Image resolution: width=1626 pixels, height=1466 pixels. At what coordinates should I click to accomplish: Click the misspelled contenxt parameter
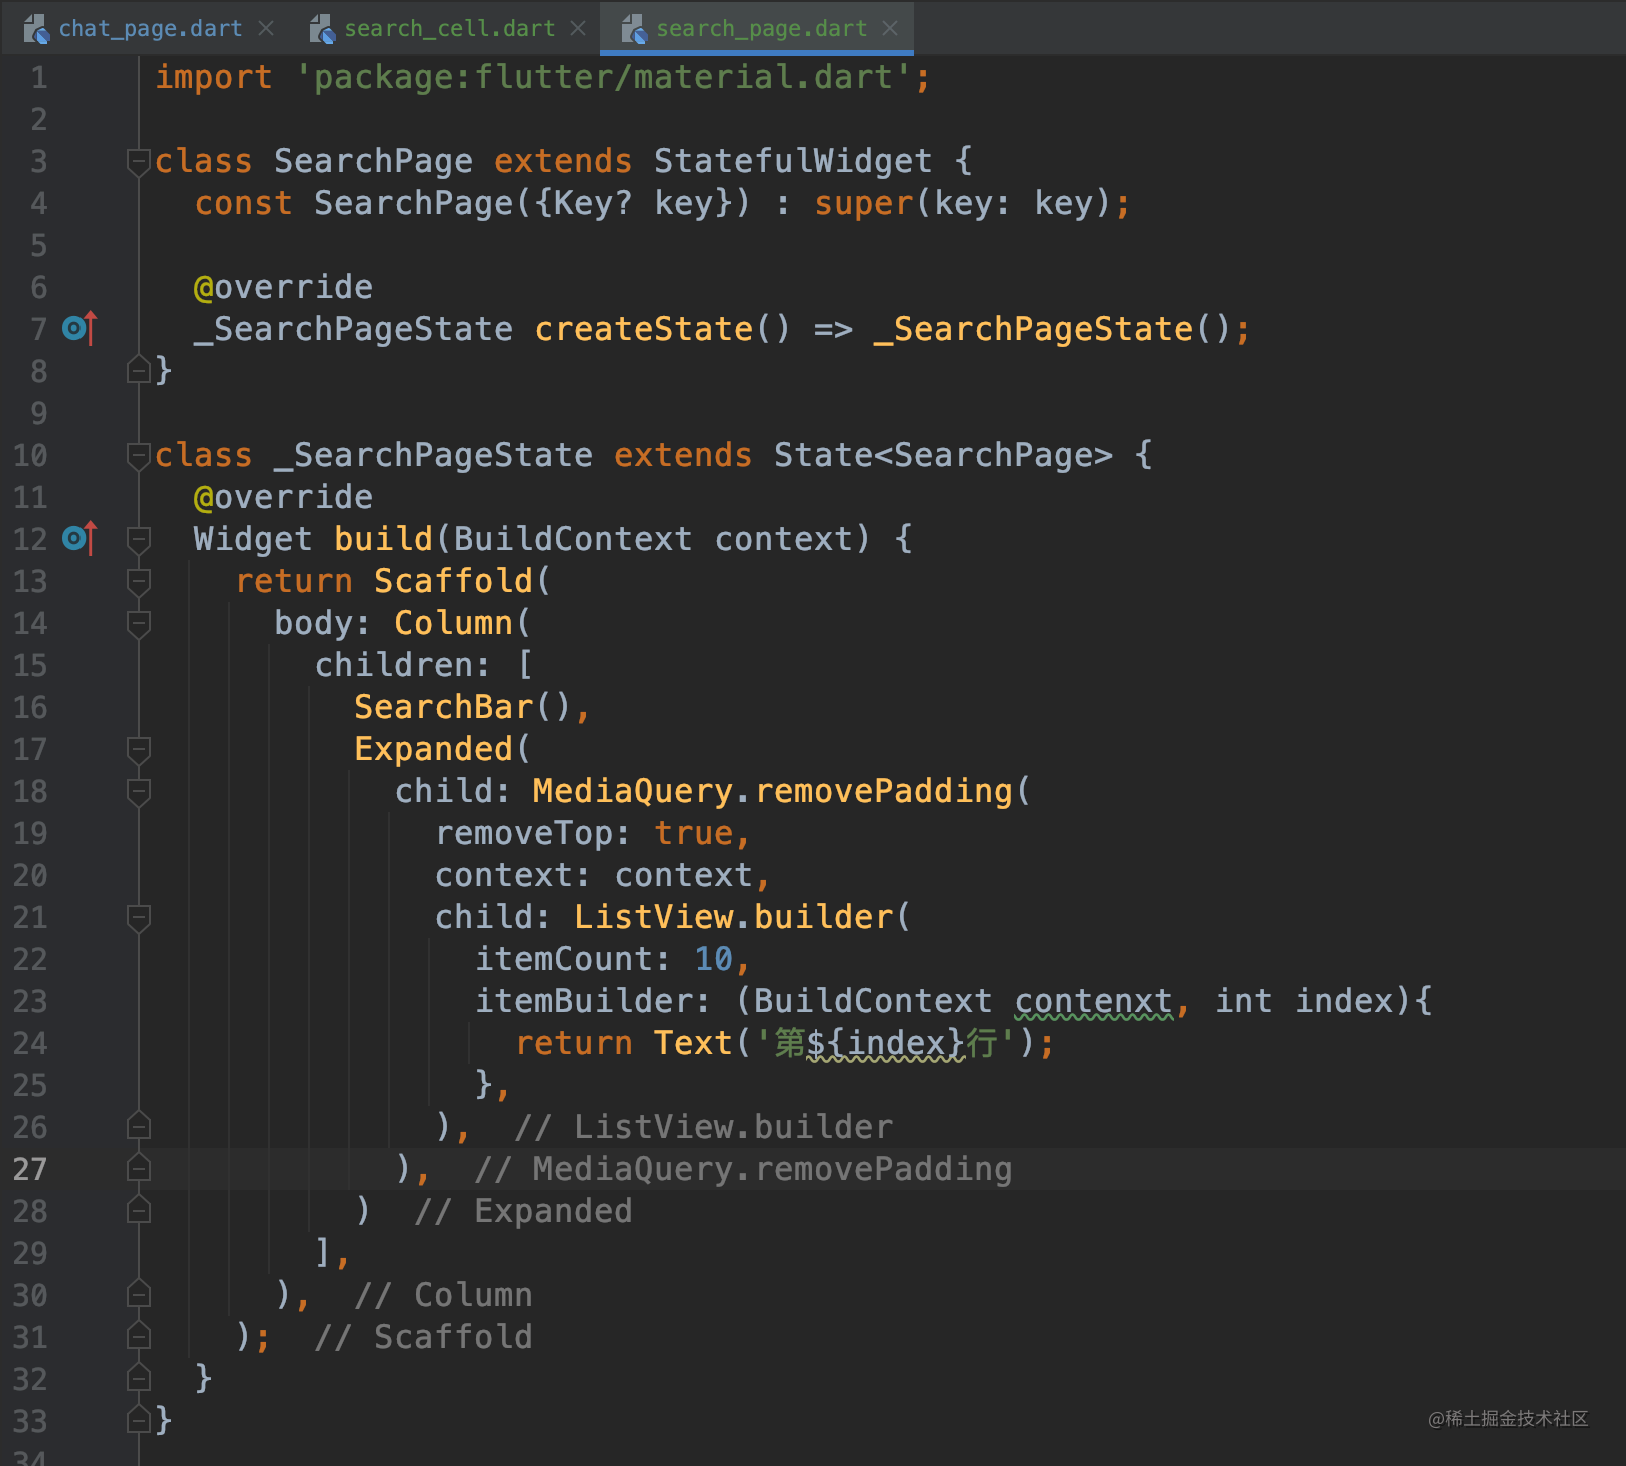[1093, 1001]
